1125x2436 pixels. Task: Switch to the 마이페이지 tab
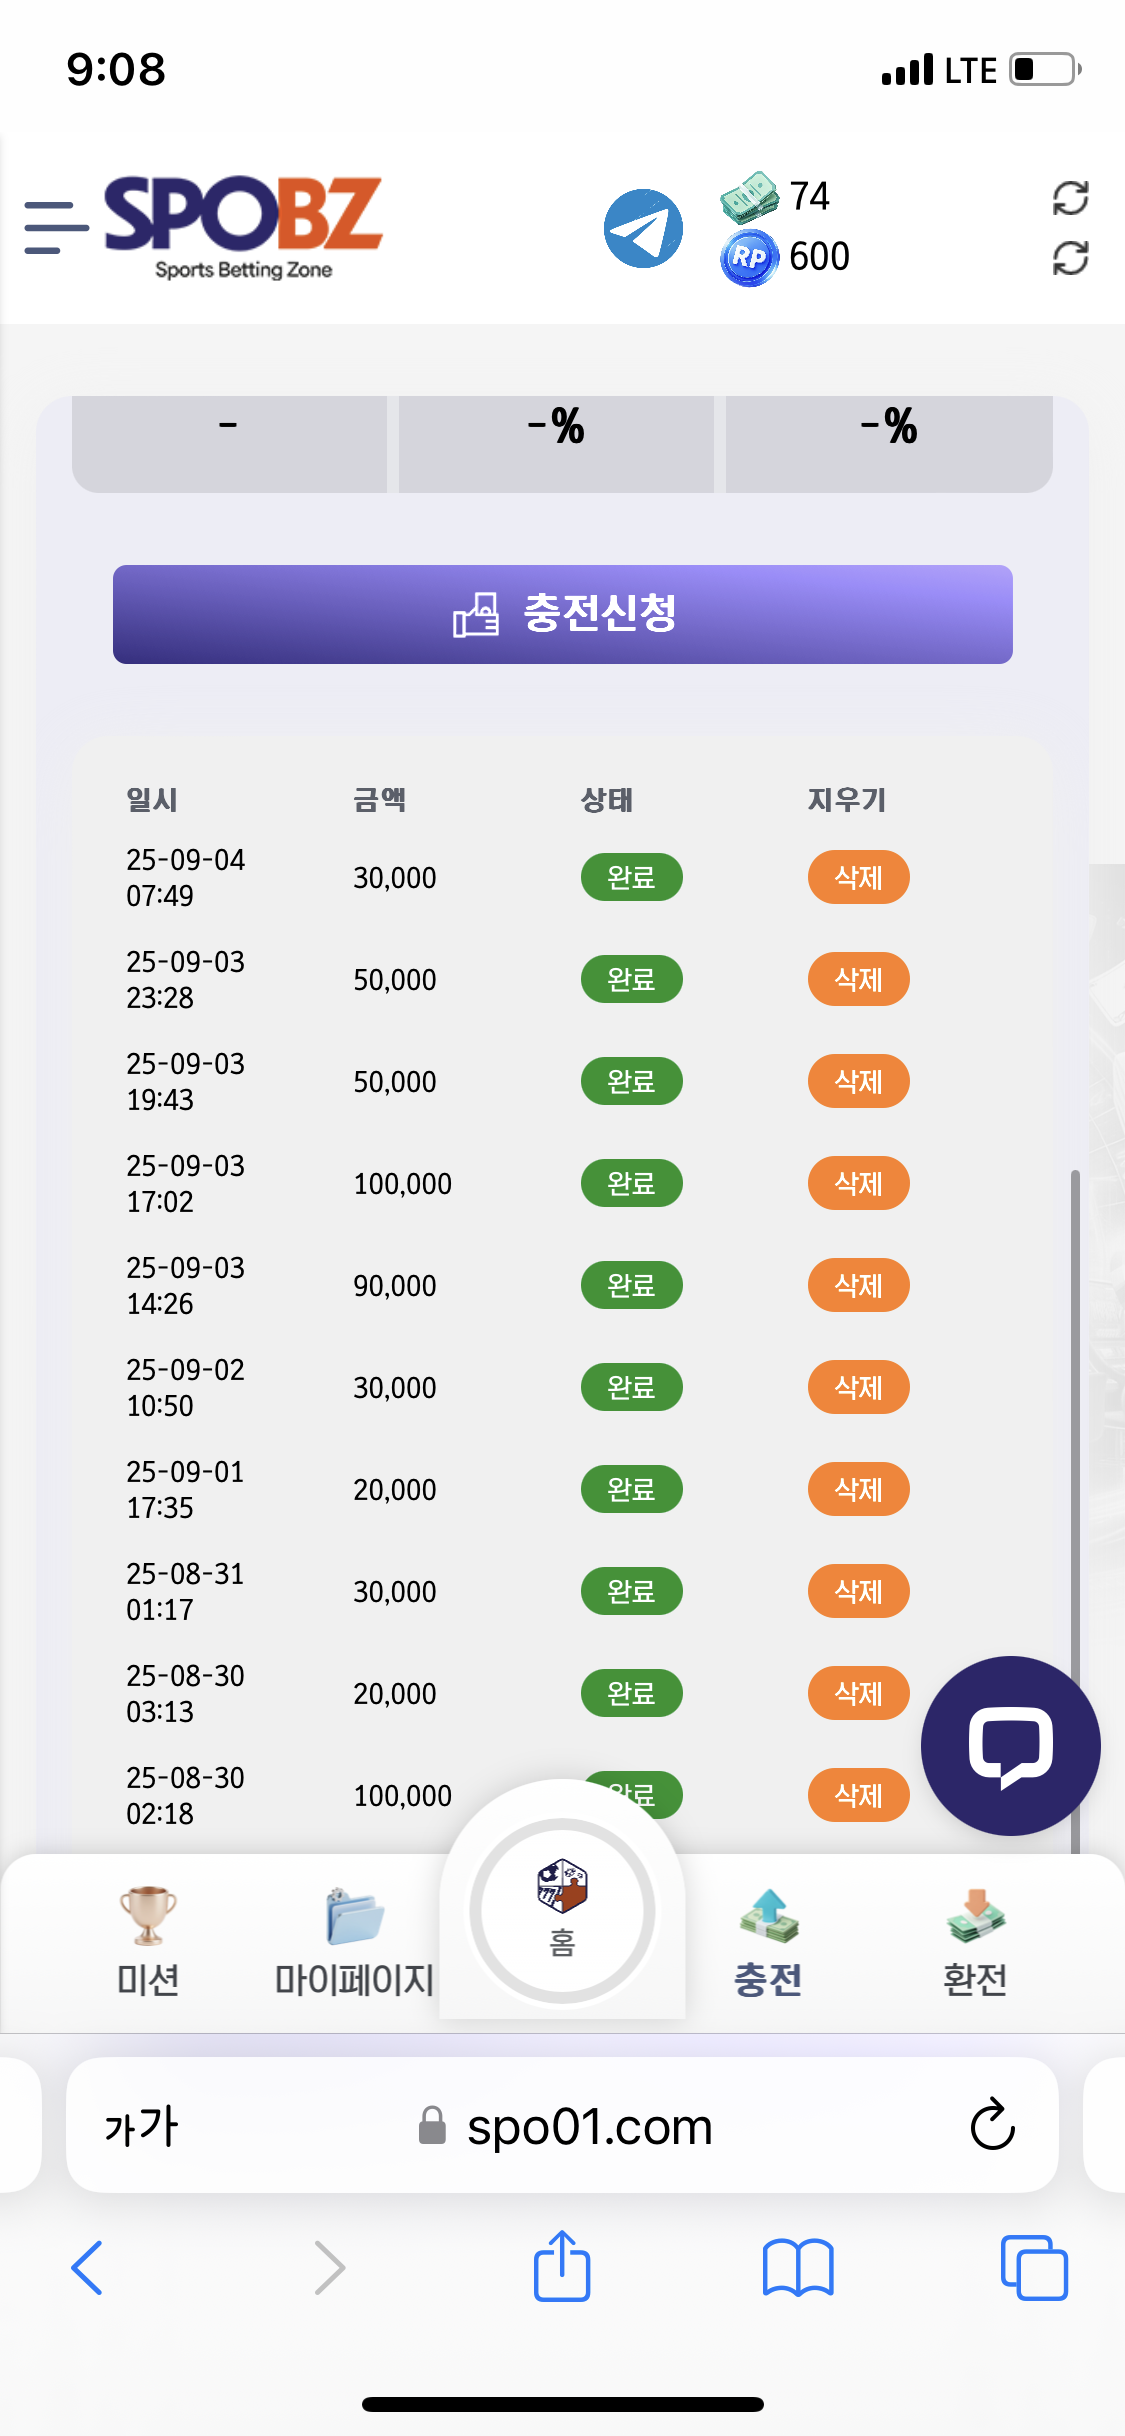click(354, 1942)
